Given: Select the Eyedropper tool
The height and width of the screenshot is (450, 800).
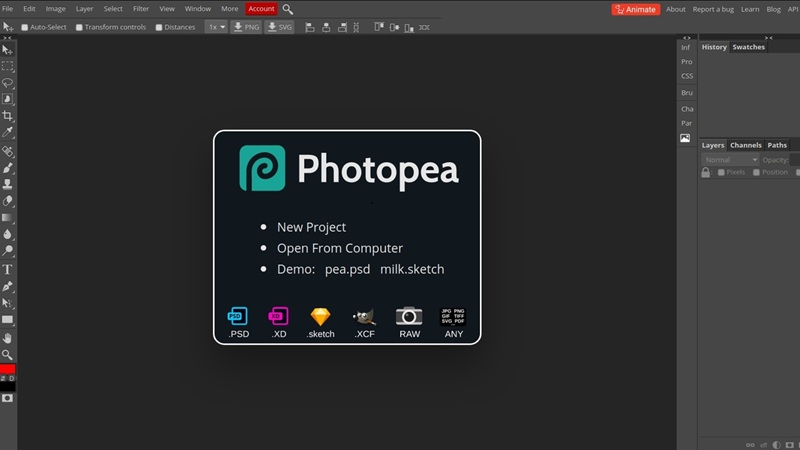Looking at the screenshot, I should point(7,133).
